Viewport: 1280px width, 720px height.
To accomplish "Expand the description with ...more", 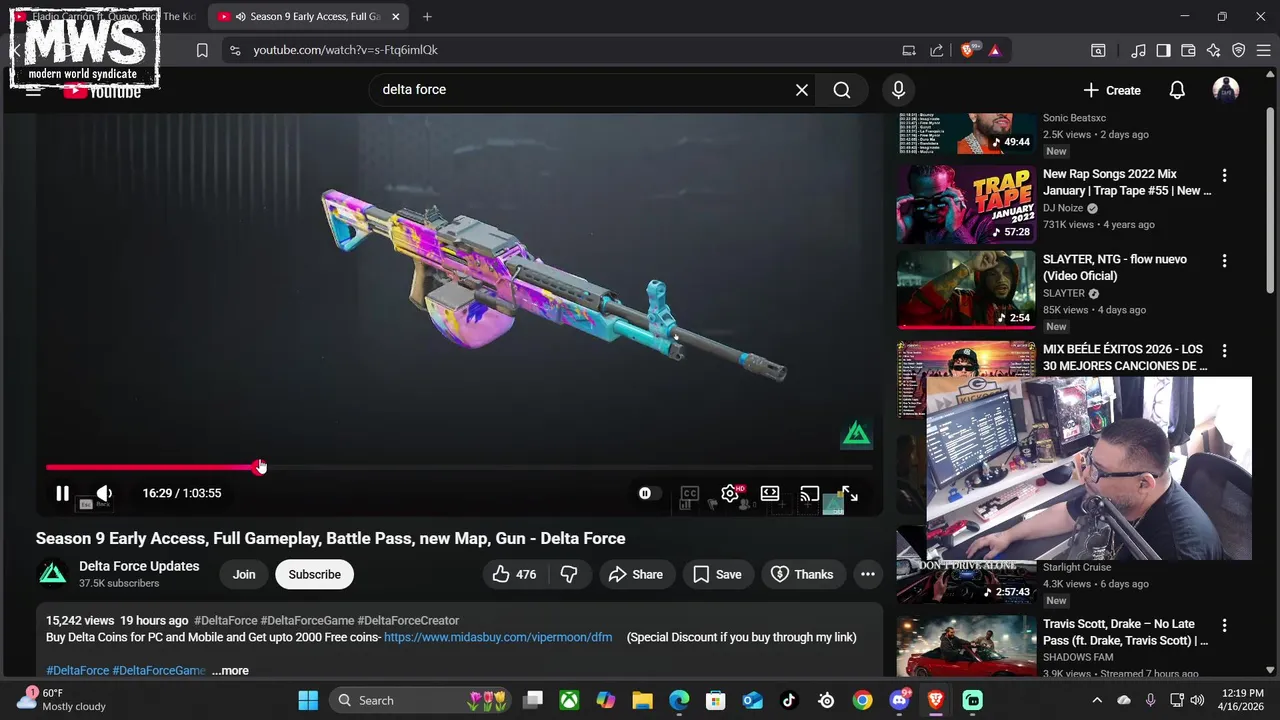I will point(230,671).
